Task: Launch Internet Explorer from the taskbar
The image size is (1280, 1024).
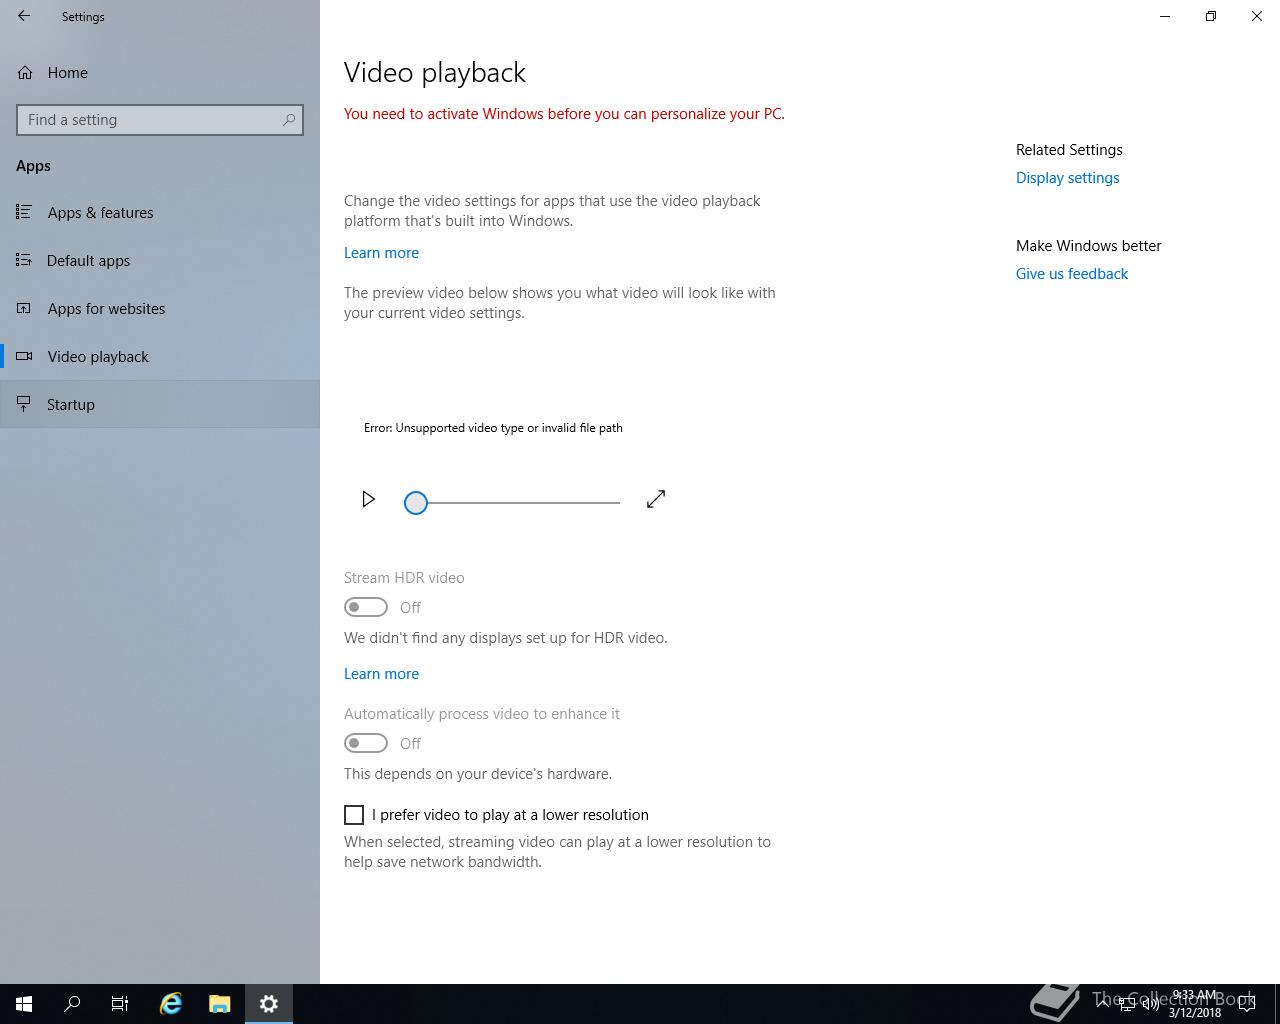Action: [171, 1004]
